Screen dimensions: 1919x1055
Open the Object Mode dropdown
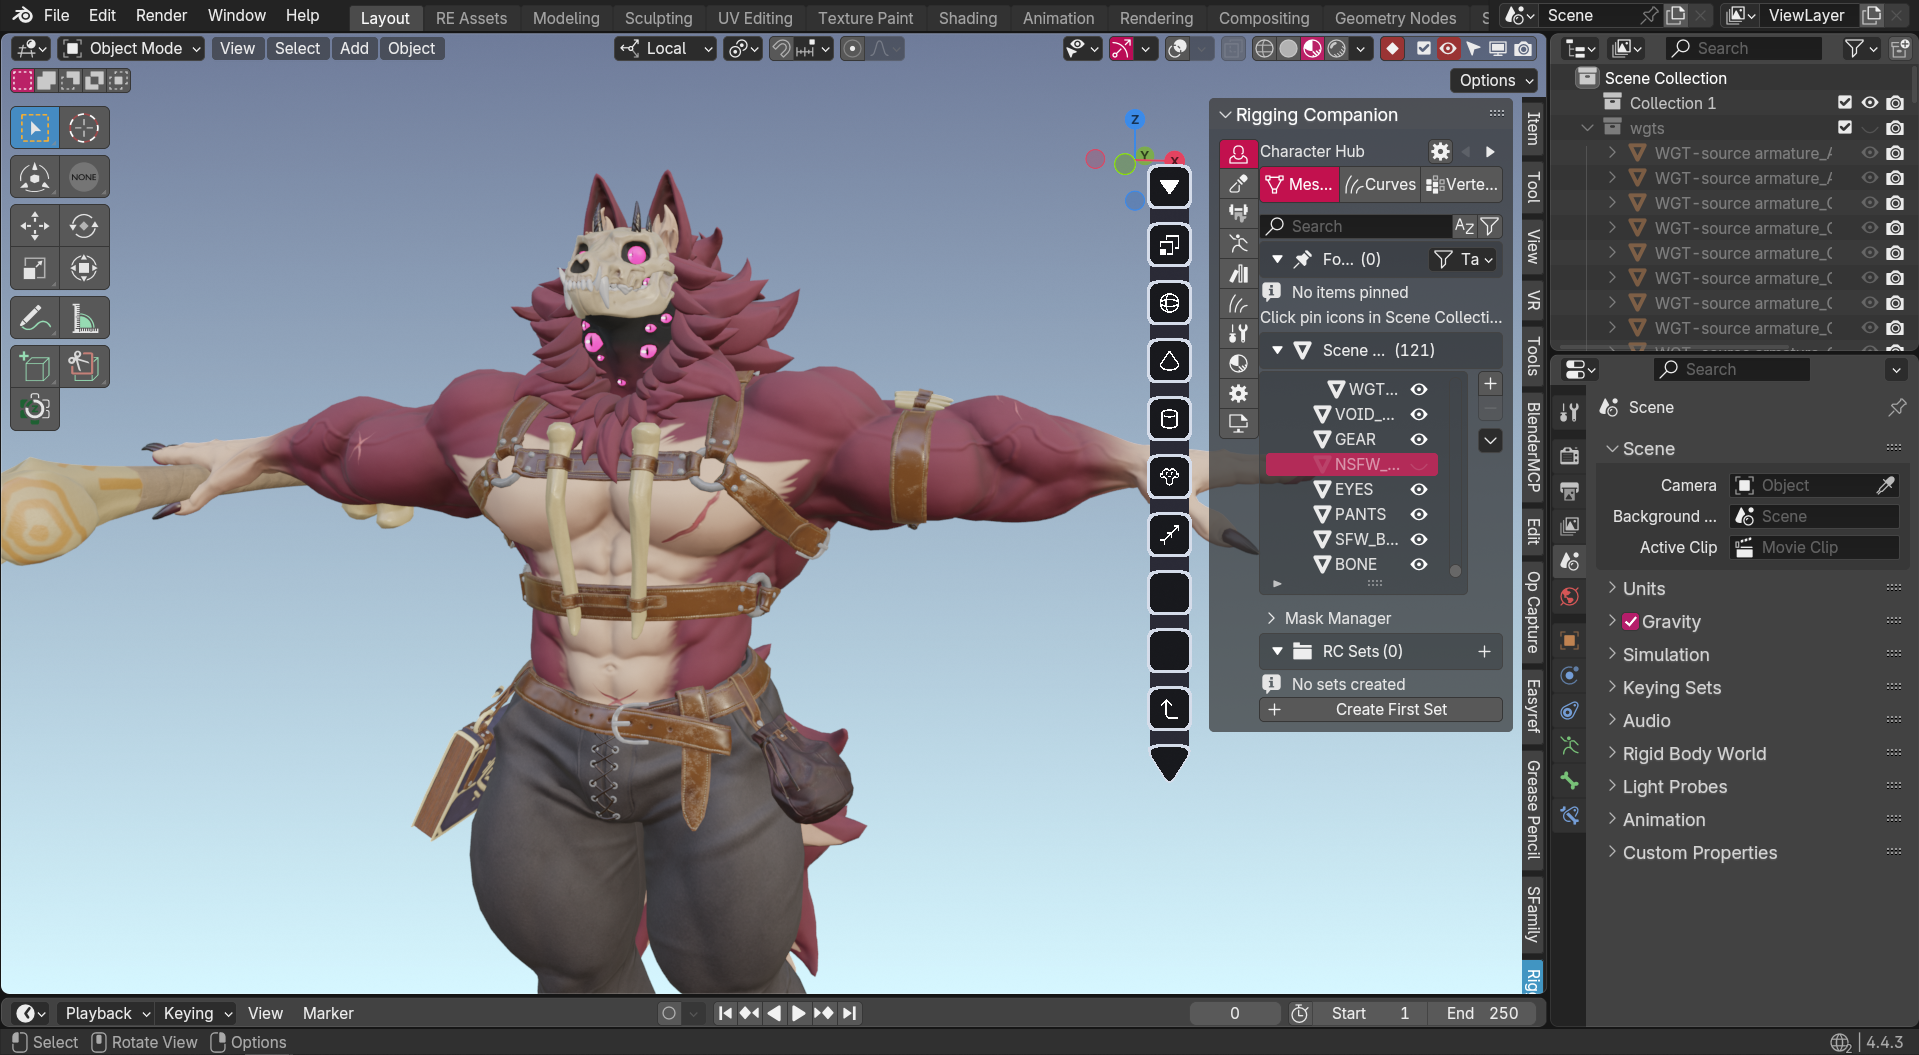(131, 48)
